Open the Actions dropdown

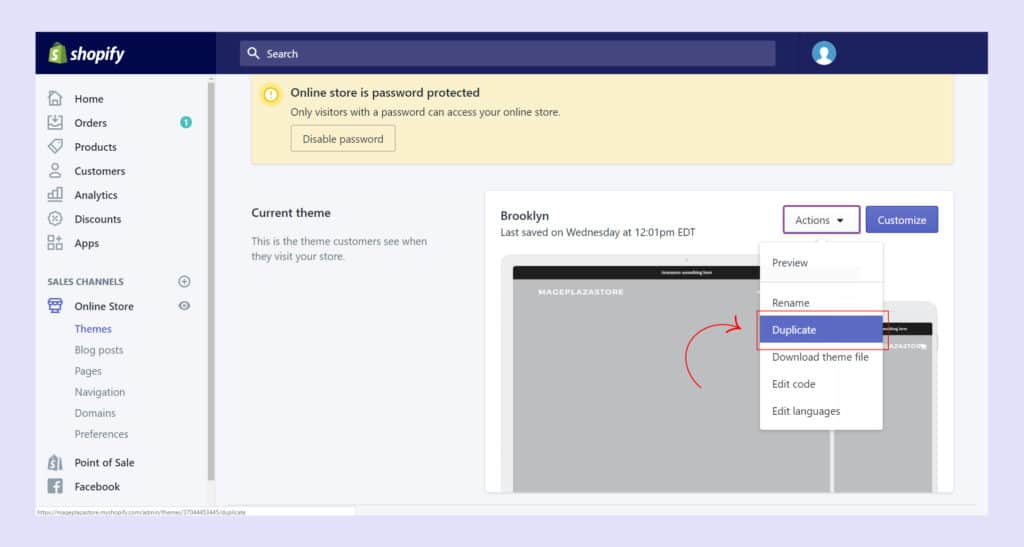click(x=821, y=220)
